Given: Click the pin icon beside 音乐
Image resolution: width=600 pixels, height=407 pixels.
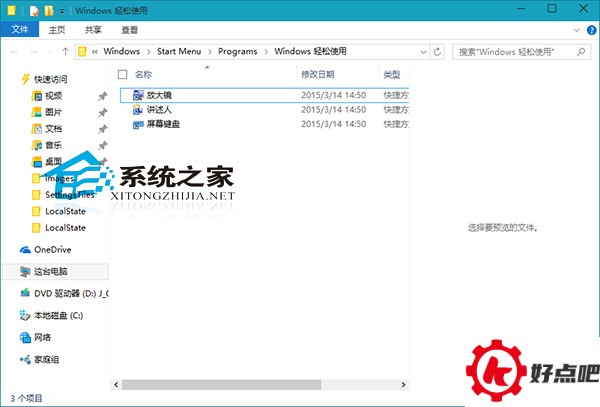Looking at the screenshot, I should 103,145.
